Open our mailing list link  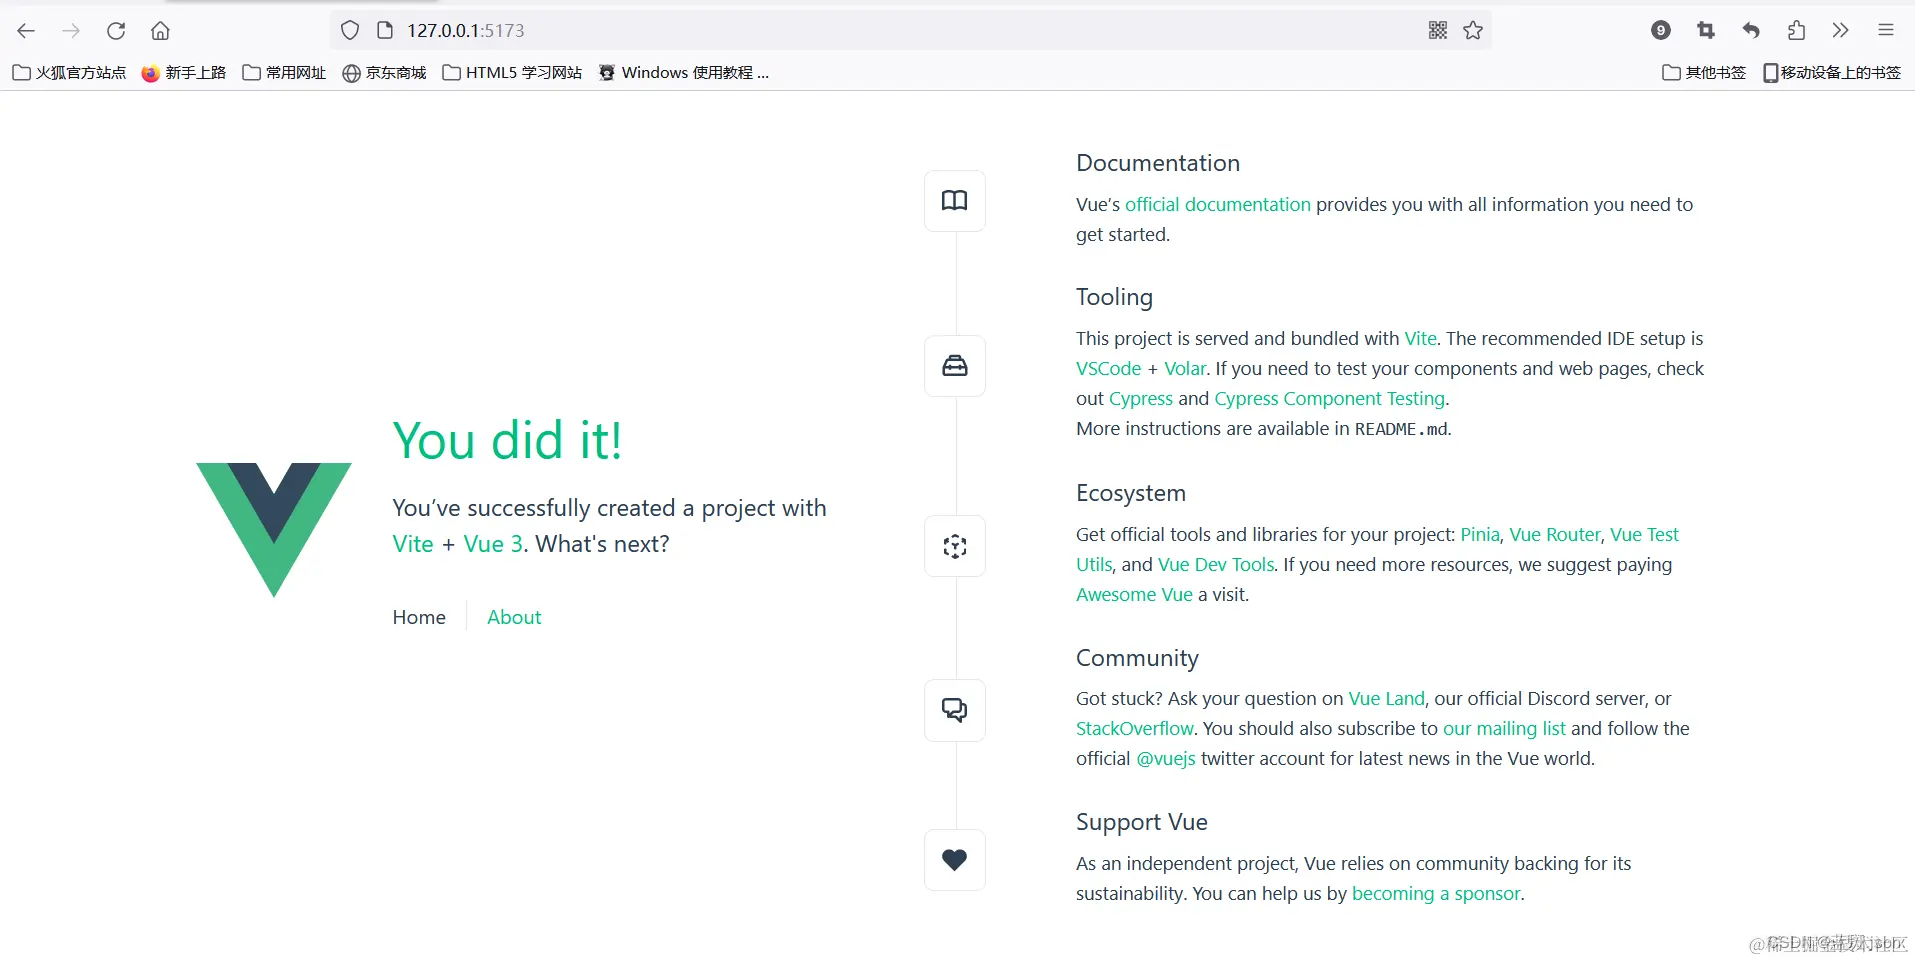point(1504,729)
